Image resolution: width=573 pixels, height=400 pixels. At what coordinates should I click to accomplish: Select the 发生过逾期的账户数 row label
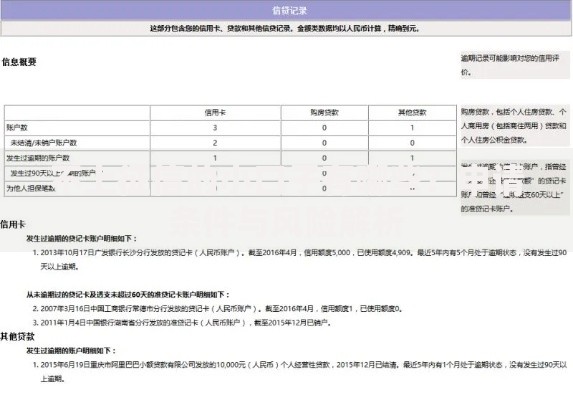(x=38, y=158)
